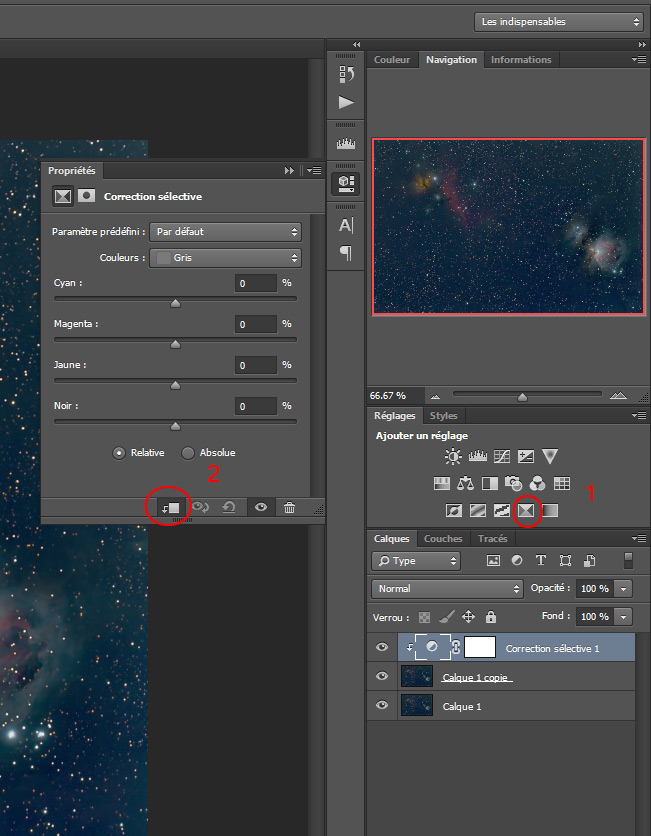Open the Propriétés panel flyout menu
This screenshot has width=651, height=836.
pyautogui.click(x=315, y=171)
